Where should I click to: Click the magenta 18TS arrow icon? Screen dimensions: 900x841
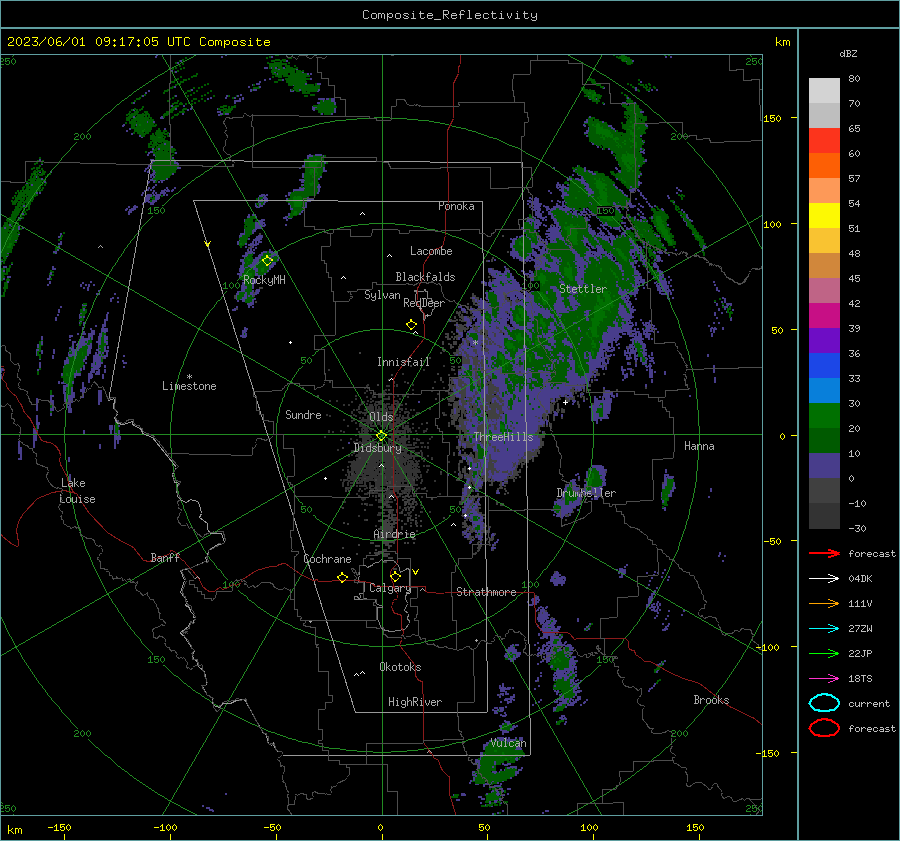tap(824, 679)
